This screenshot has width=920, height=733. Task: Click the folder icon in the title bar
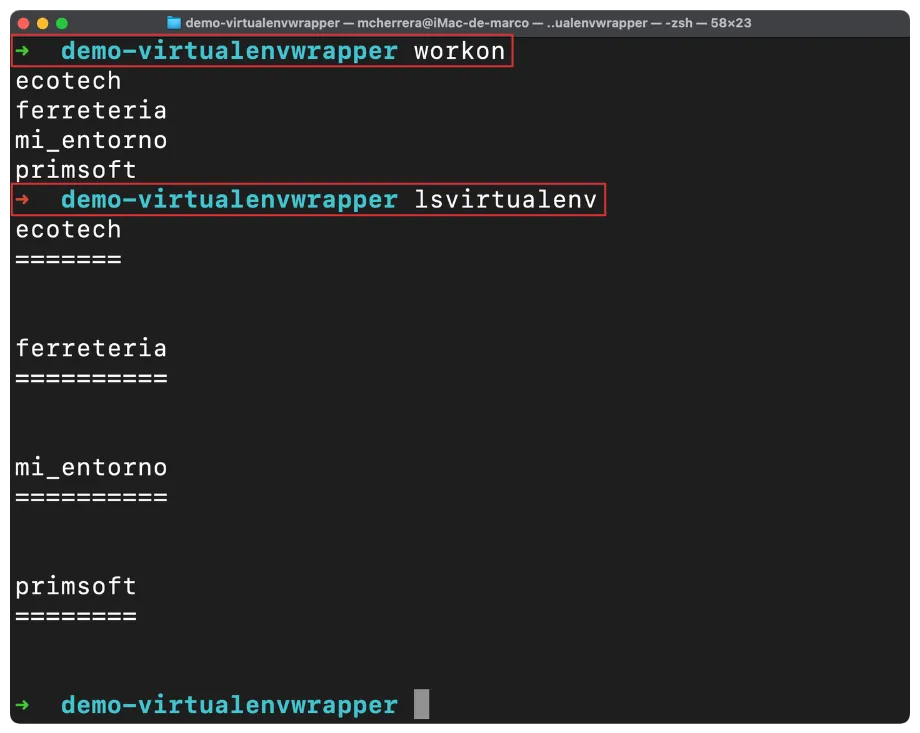174,23
